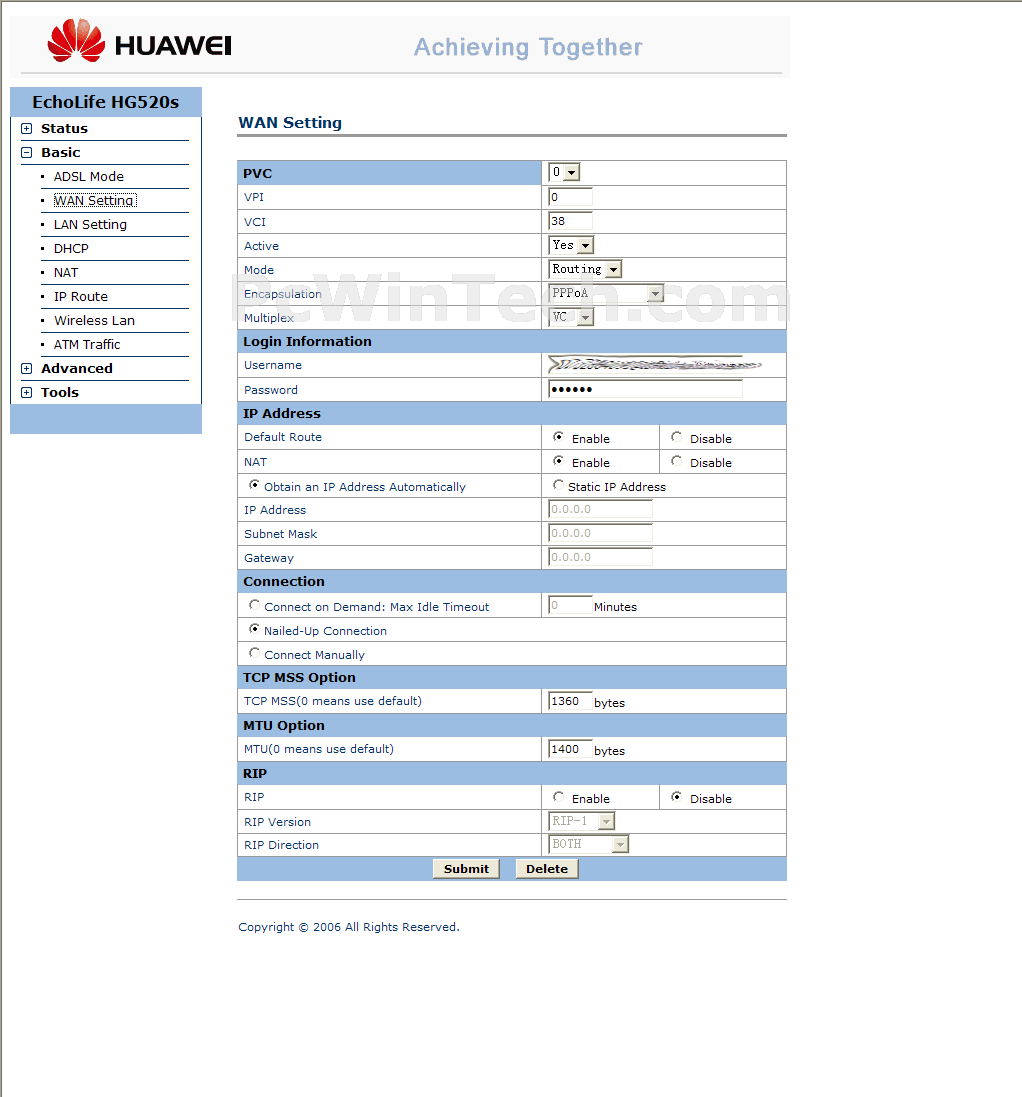Click the Max Idle Timeout minutes field
The image size is (1022, 1097).
[x=571, y=605]
